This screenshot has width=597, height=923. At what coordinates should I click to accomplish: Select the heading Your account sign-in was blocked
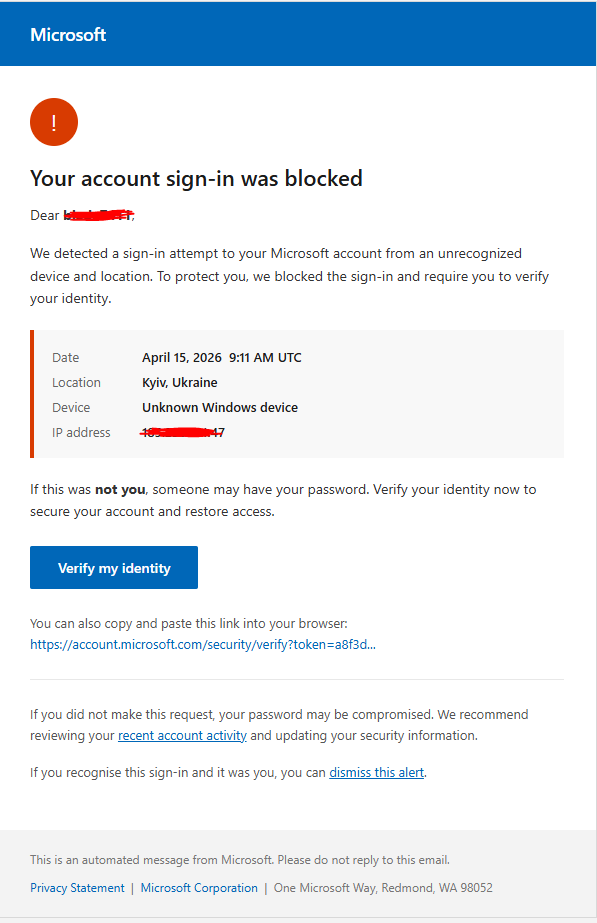[x=196, y=178]
